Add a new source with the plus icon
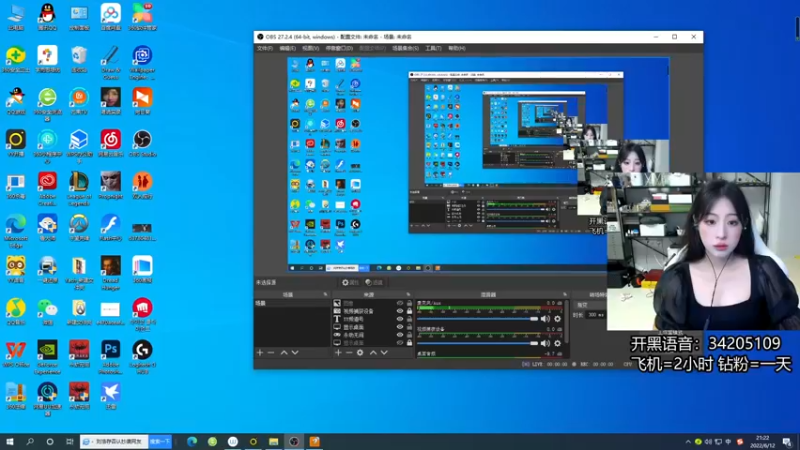800x450 pixels. pyautogui.click(x=338, y=353)
